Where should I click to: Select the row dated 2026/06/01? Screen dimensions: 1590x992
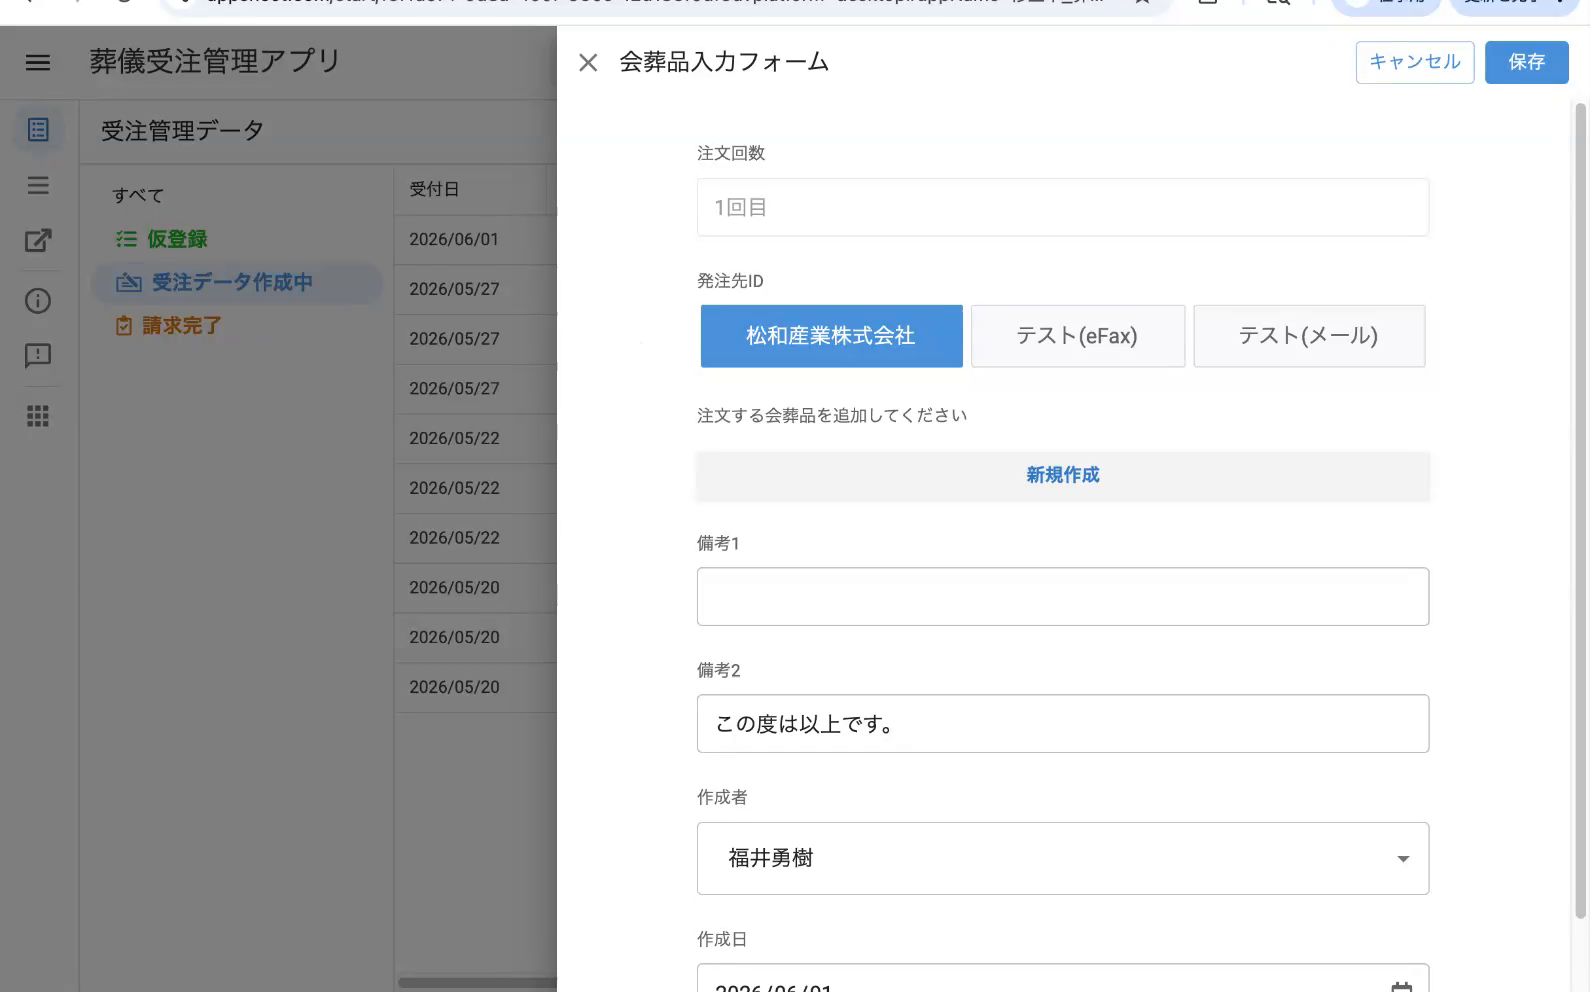click(475, 240)
